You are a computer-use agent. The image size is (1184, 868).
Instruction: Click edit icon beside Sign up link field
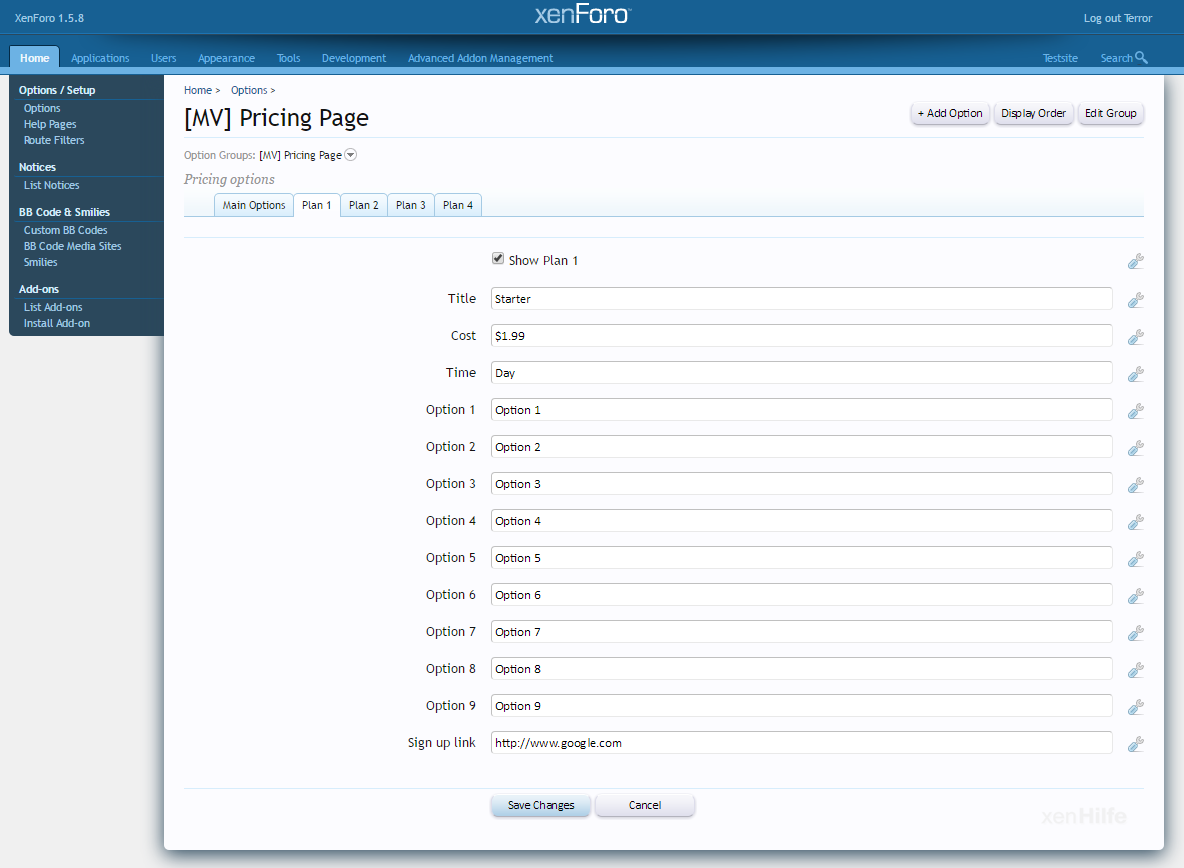coord(1135,744)
